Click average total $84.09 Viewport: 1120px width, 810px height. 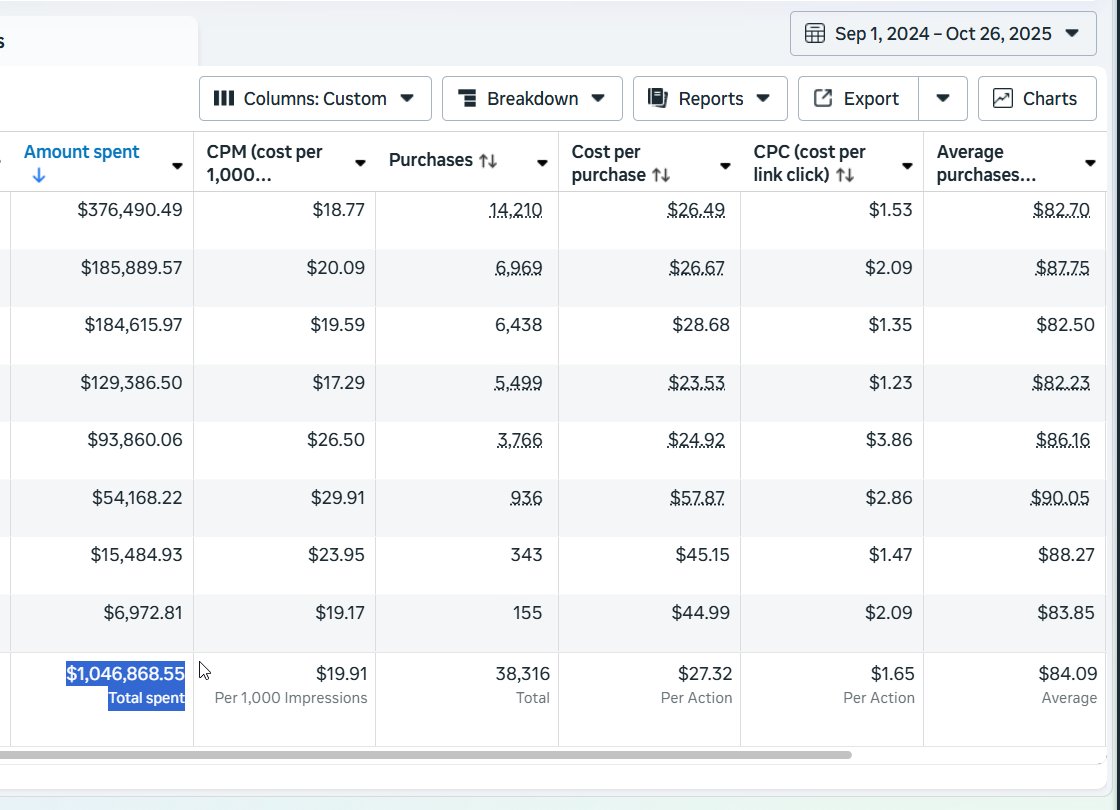[x=1068, y=674]
